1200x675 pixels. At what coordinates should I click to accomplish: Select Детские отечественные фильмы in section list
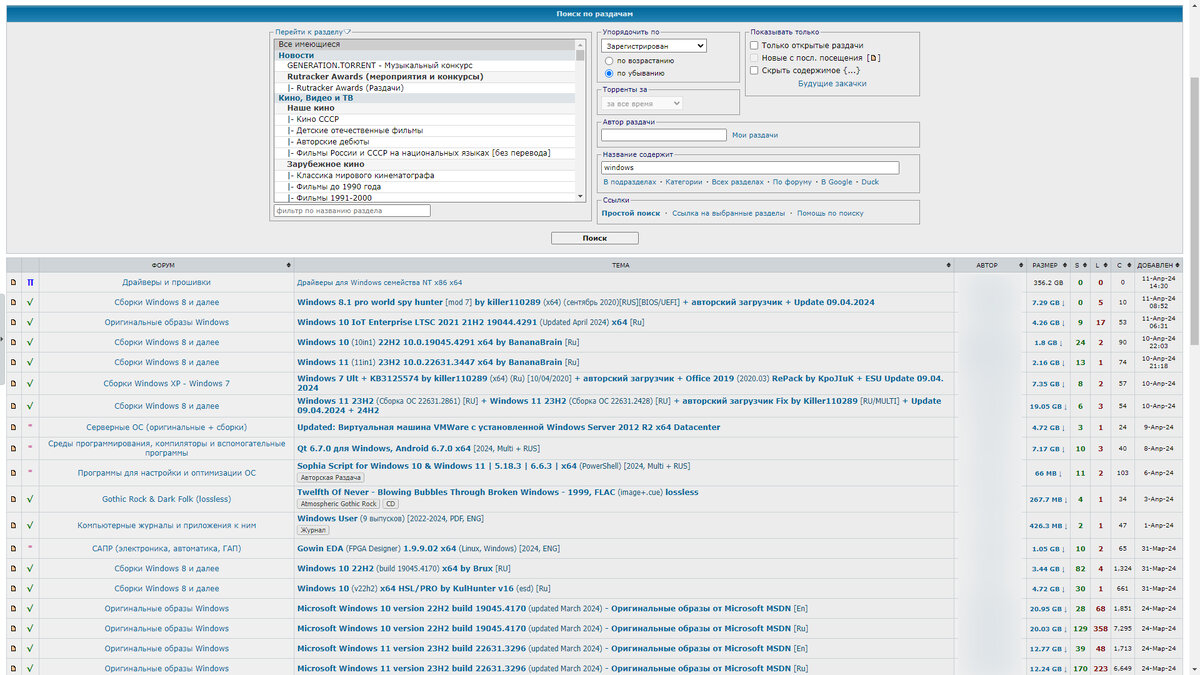pos(425,130)
